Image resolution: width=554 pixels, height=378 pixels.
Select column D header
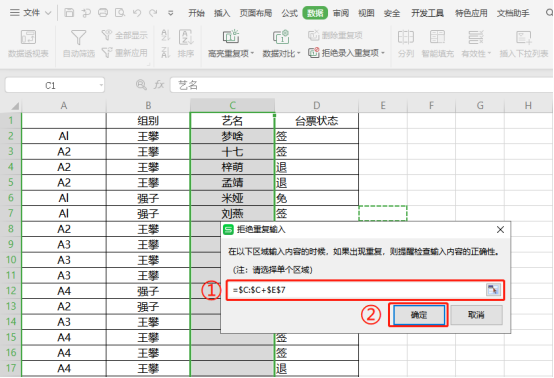pos(317,106)
